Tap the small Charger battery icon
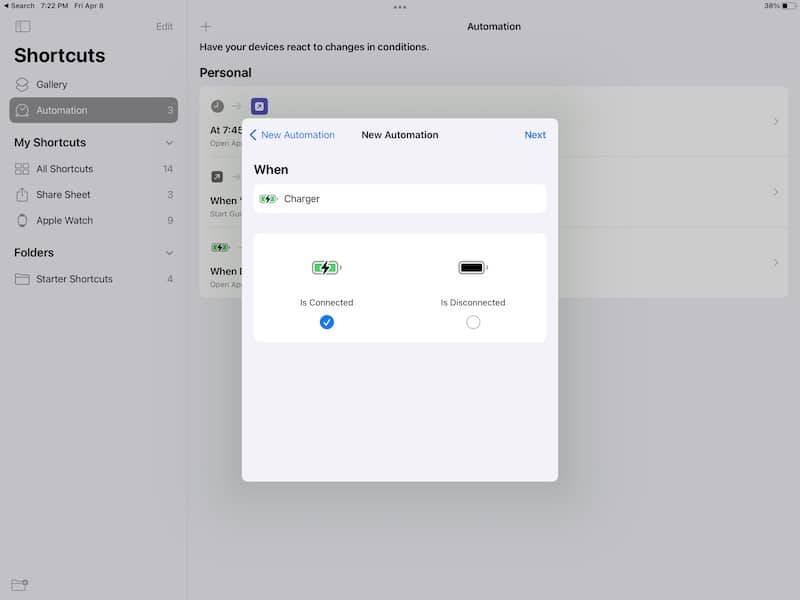 (x=268, y=198)
